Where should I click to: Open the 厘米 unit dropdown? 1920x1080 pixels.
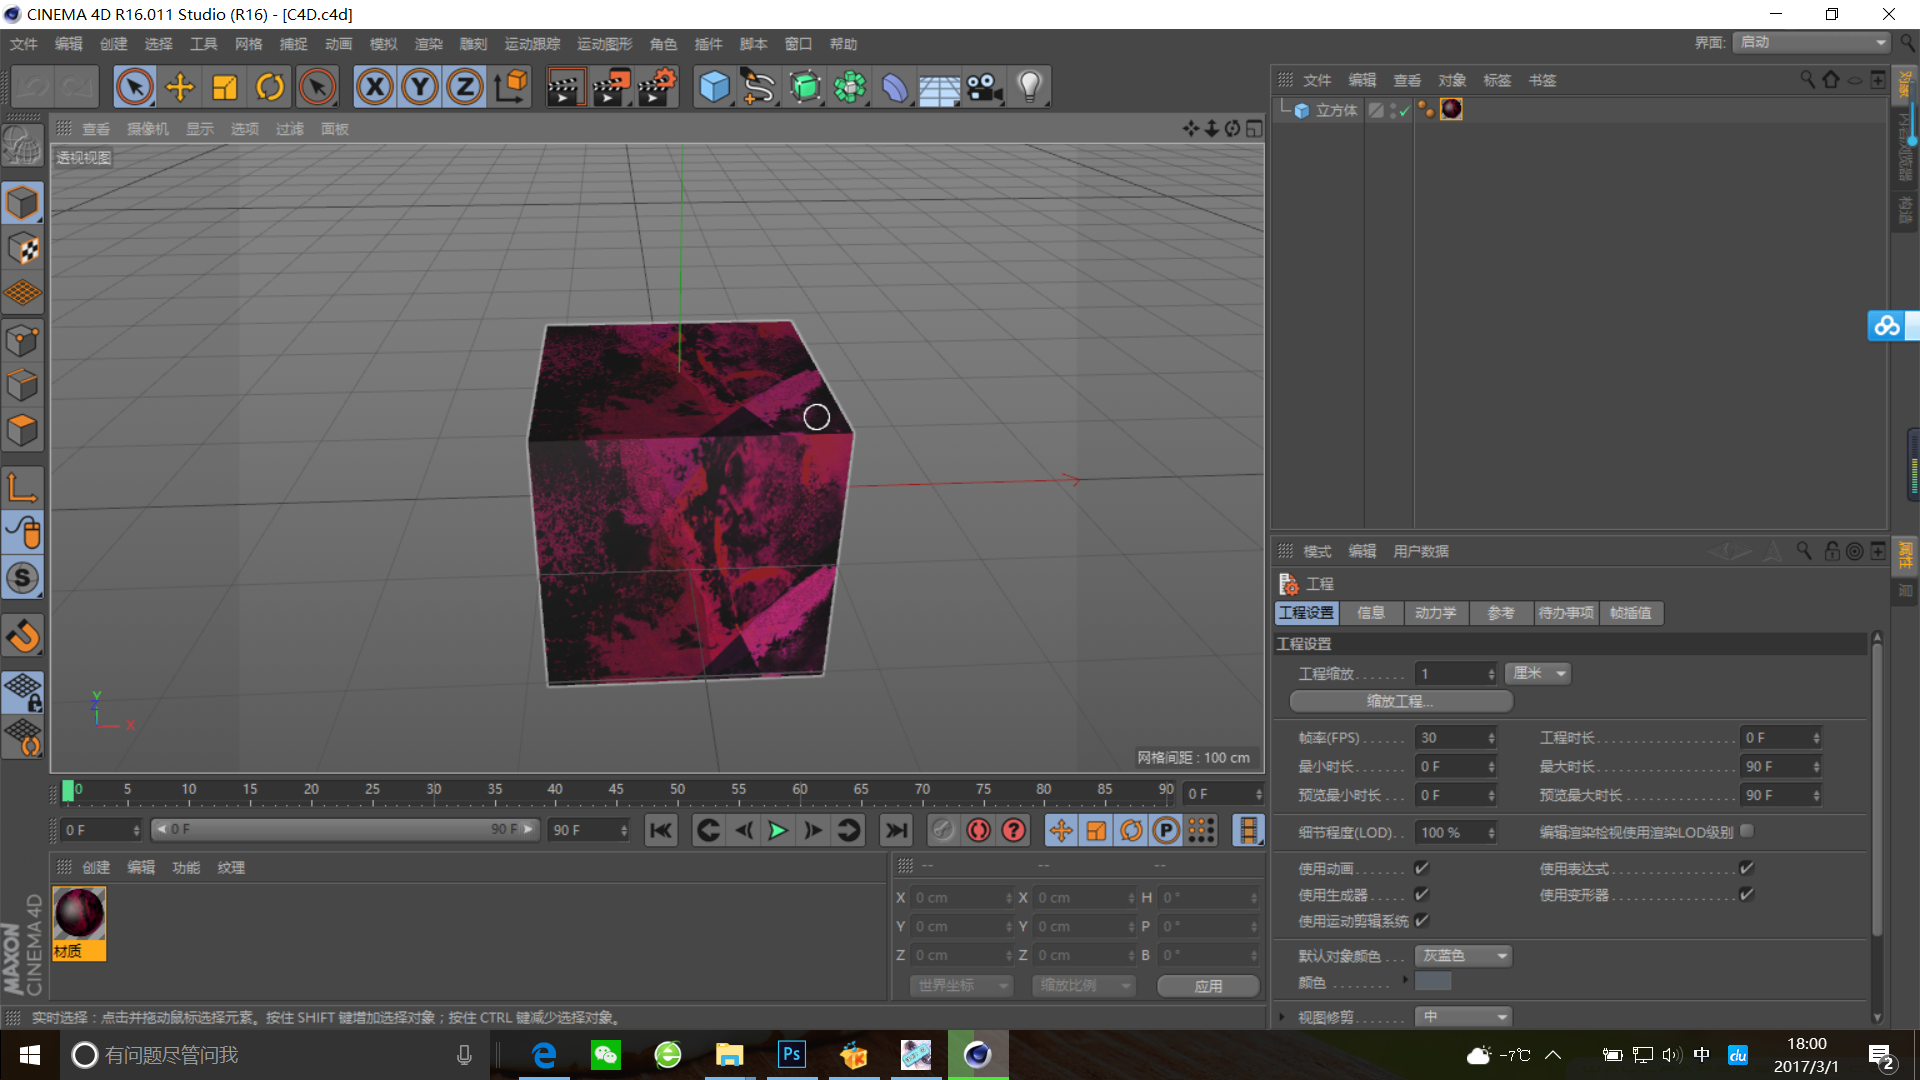click(1538, 673)
